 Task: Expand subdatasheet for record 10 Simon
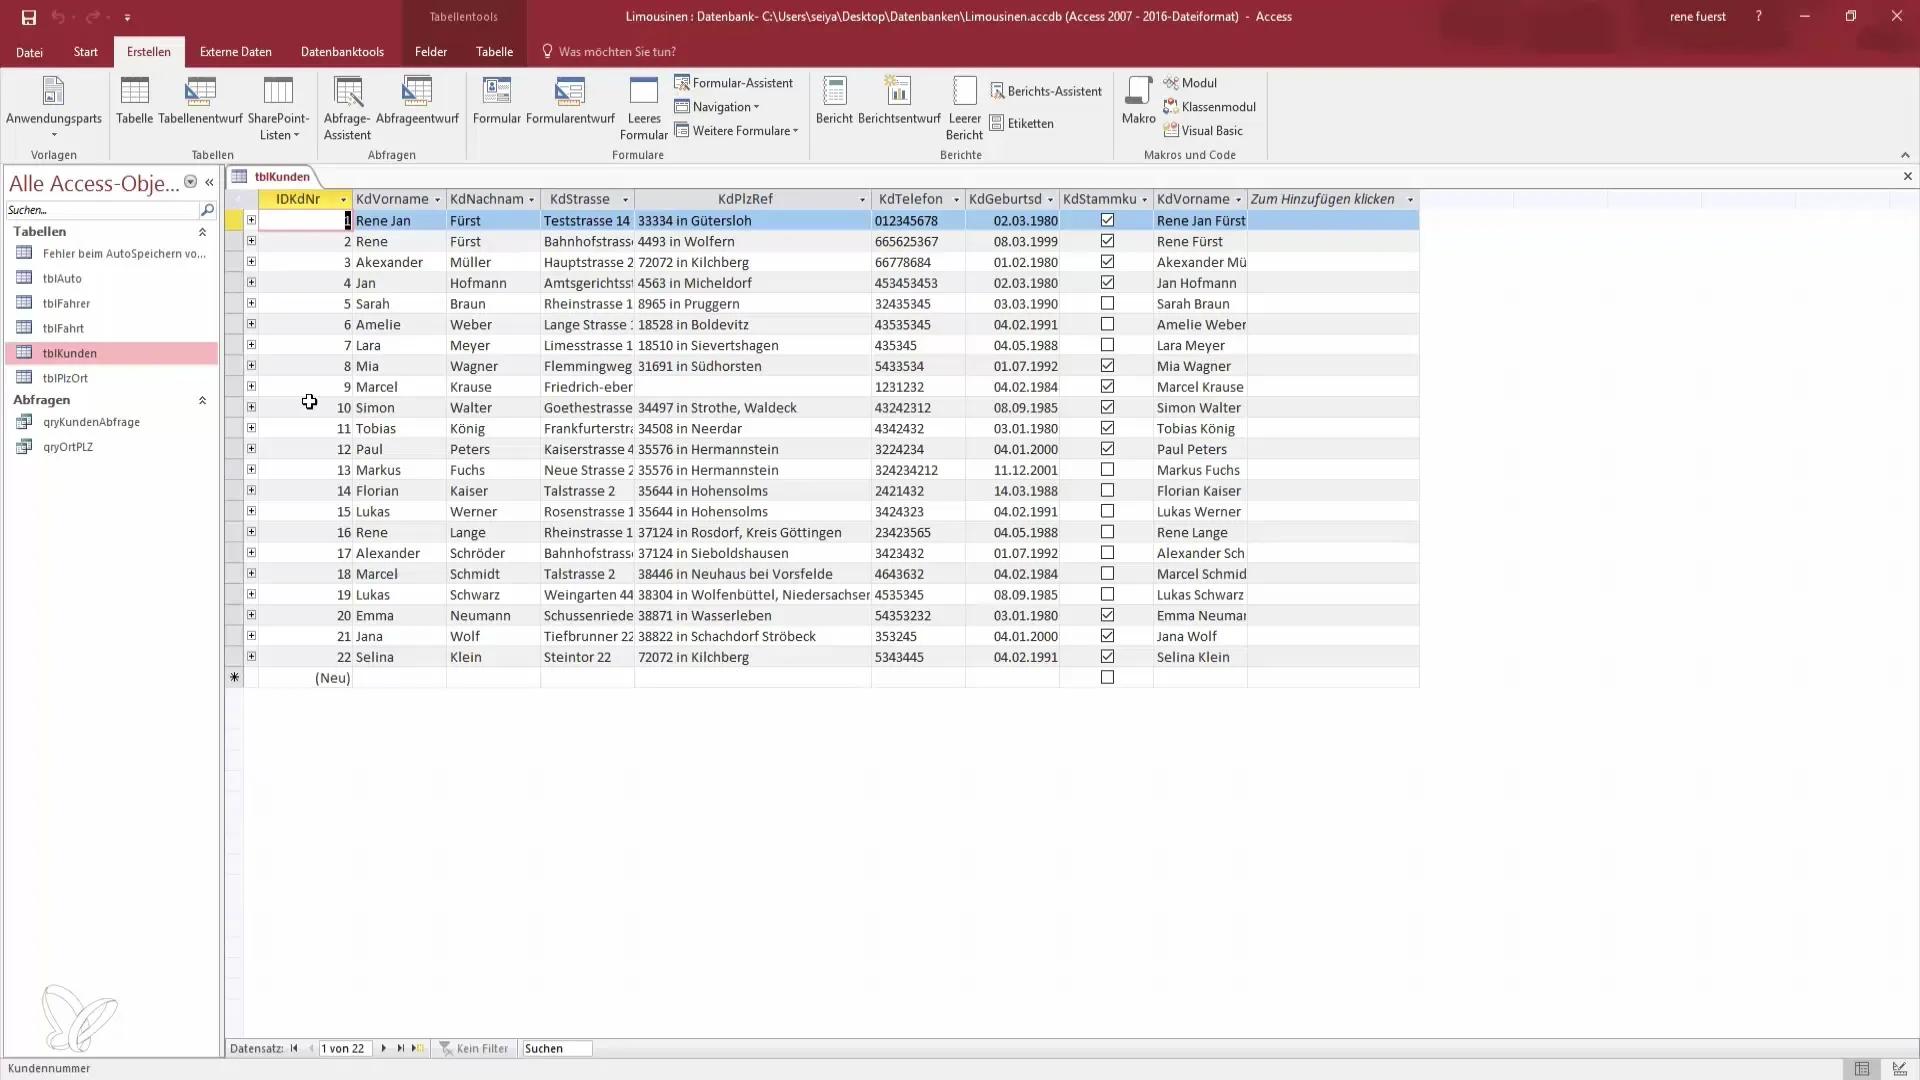[x=251, y=407]
